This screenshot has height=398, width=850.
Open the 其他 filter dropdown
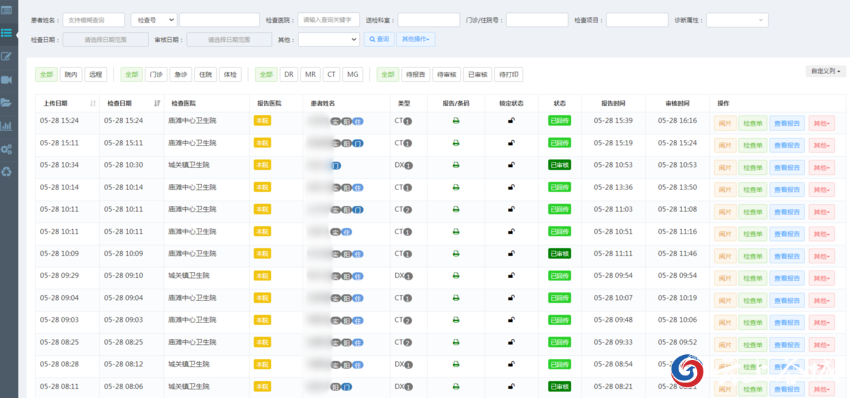329,40
